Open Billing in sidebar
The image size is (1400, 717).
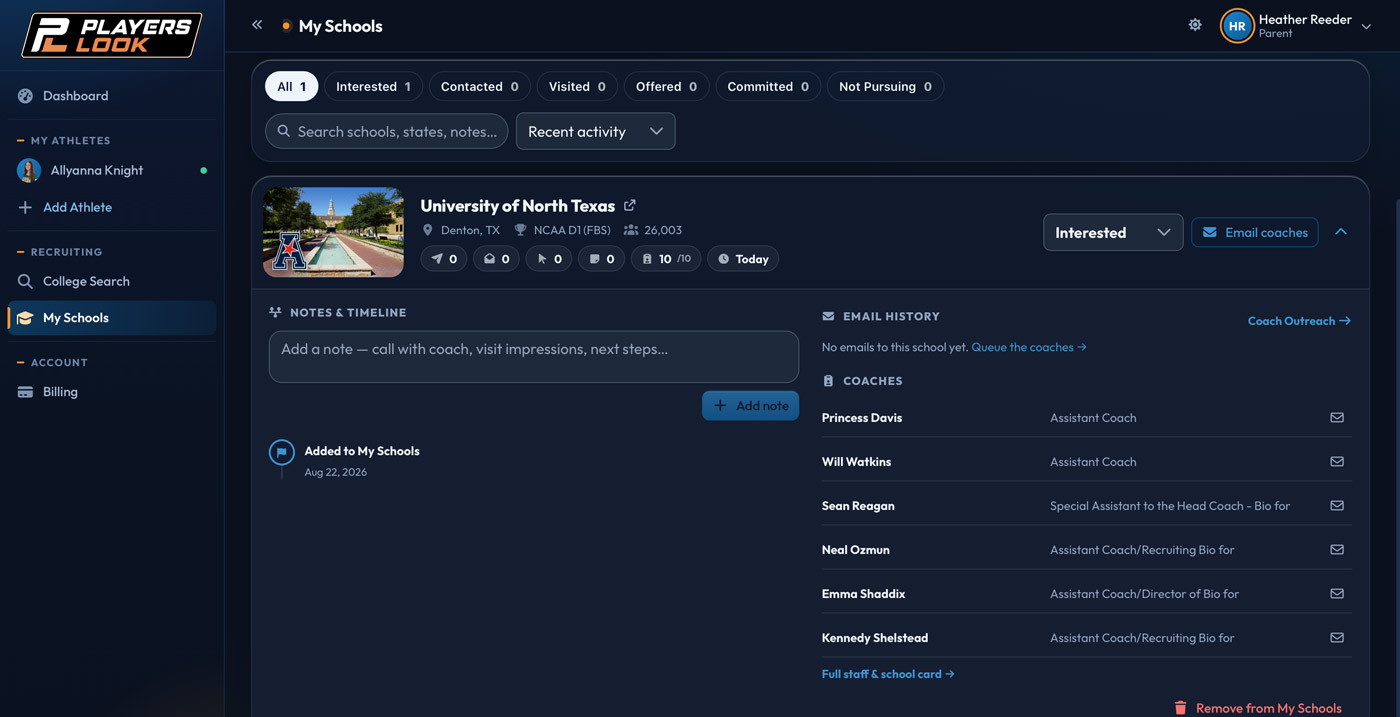(x=112, y=392)
